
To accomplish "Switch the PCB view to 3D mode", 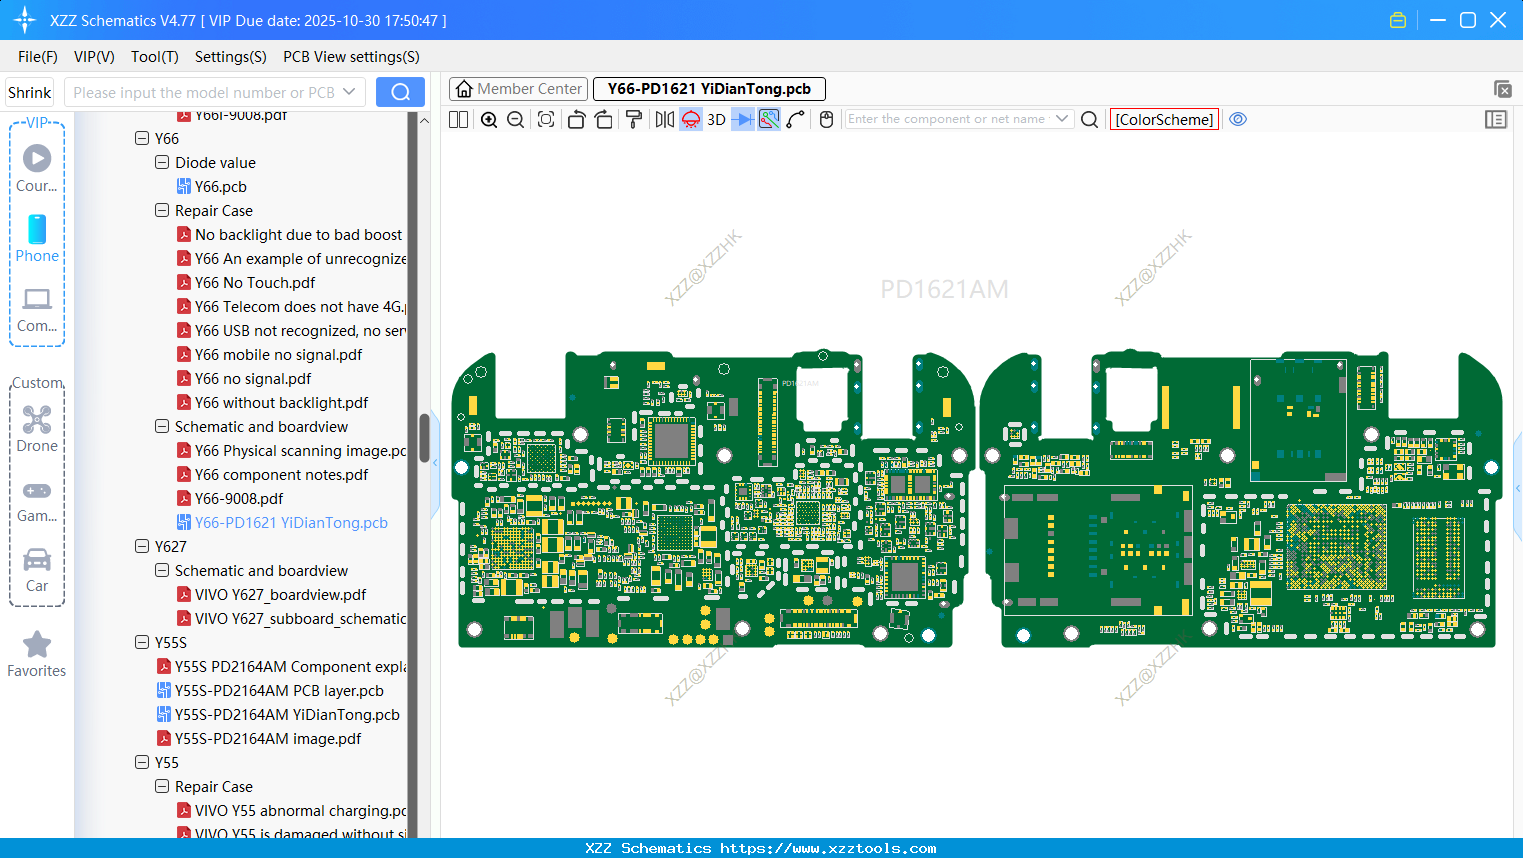I will (716, 119).
